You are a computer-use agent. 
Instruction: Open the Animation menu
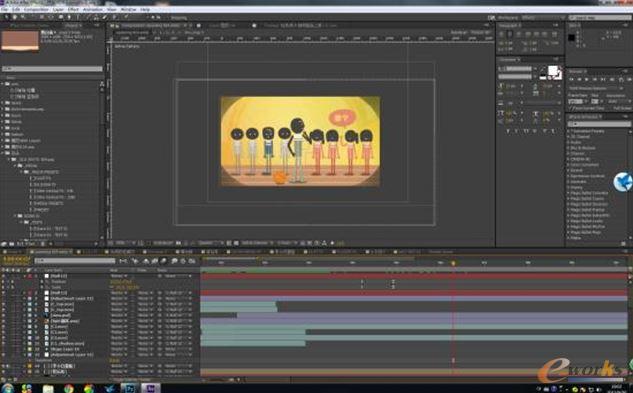coord(93,9)
